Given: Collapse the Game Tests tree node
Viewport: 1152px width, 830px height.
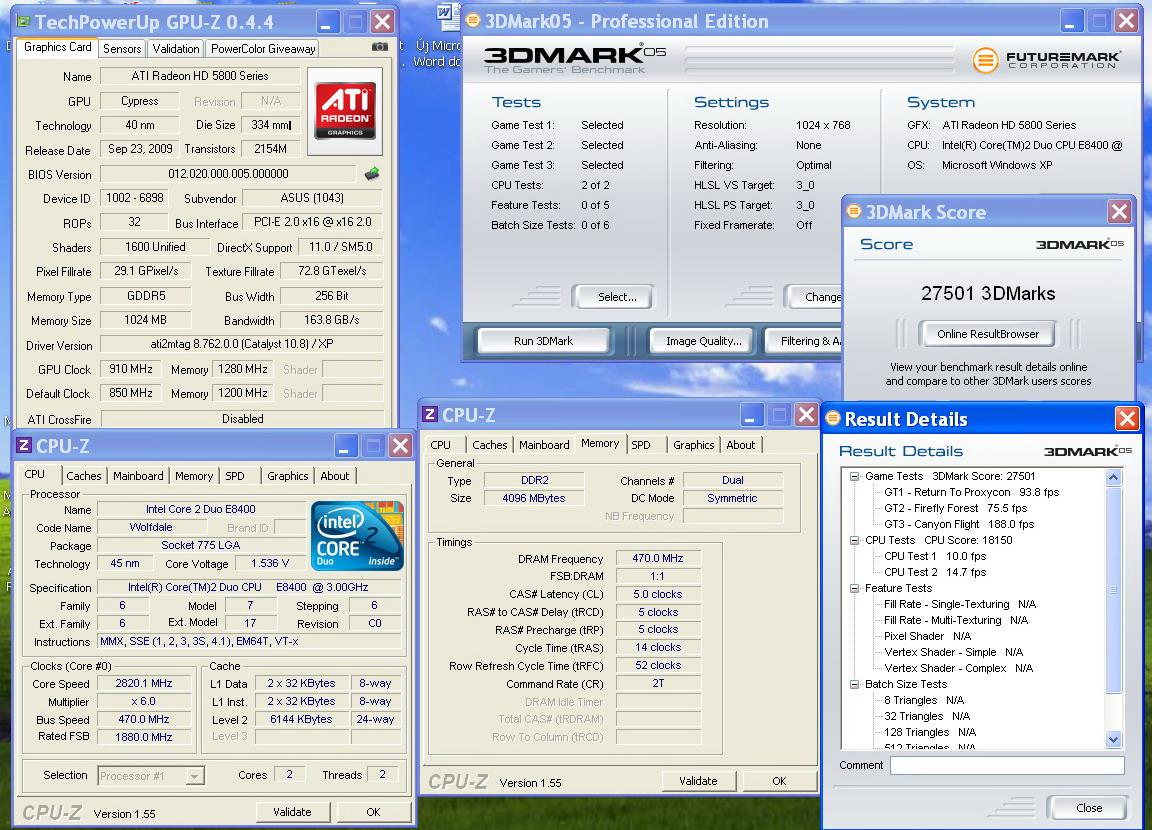Looking at the screenshot, I should click(854, 476).
